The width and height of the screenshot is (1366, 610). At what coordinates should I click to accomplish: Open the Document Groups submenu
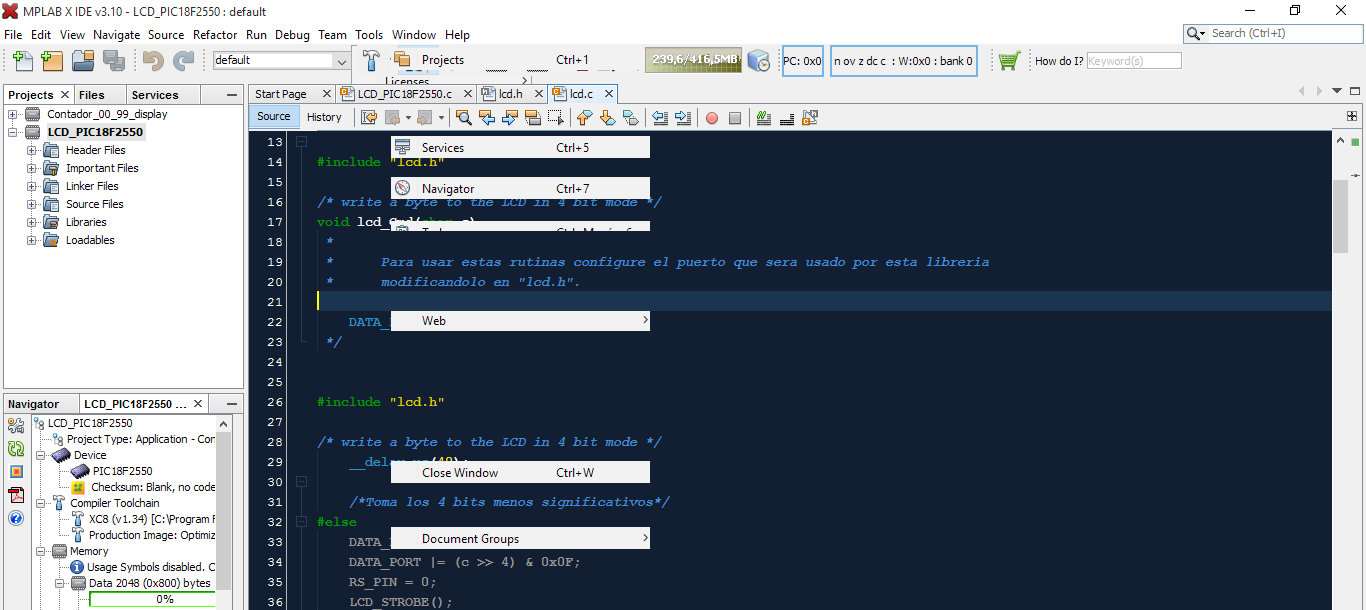520,538
